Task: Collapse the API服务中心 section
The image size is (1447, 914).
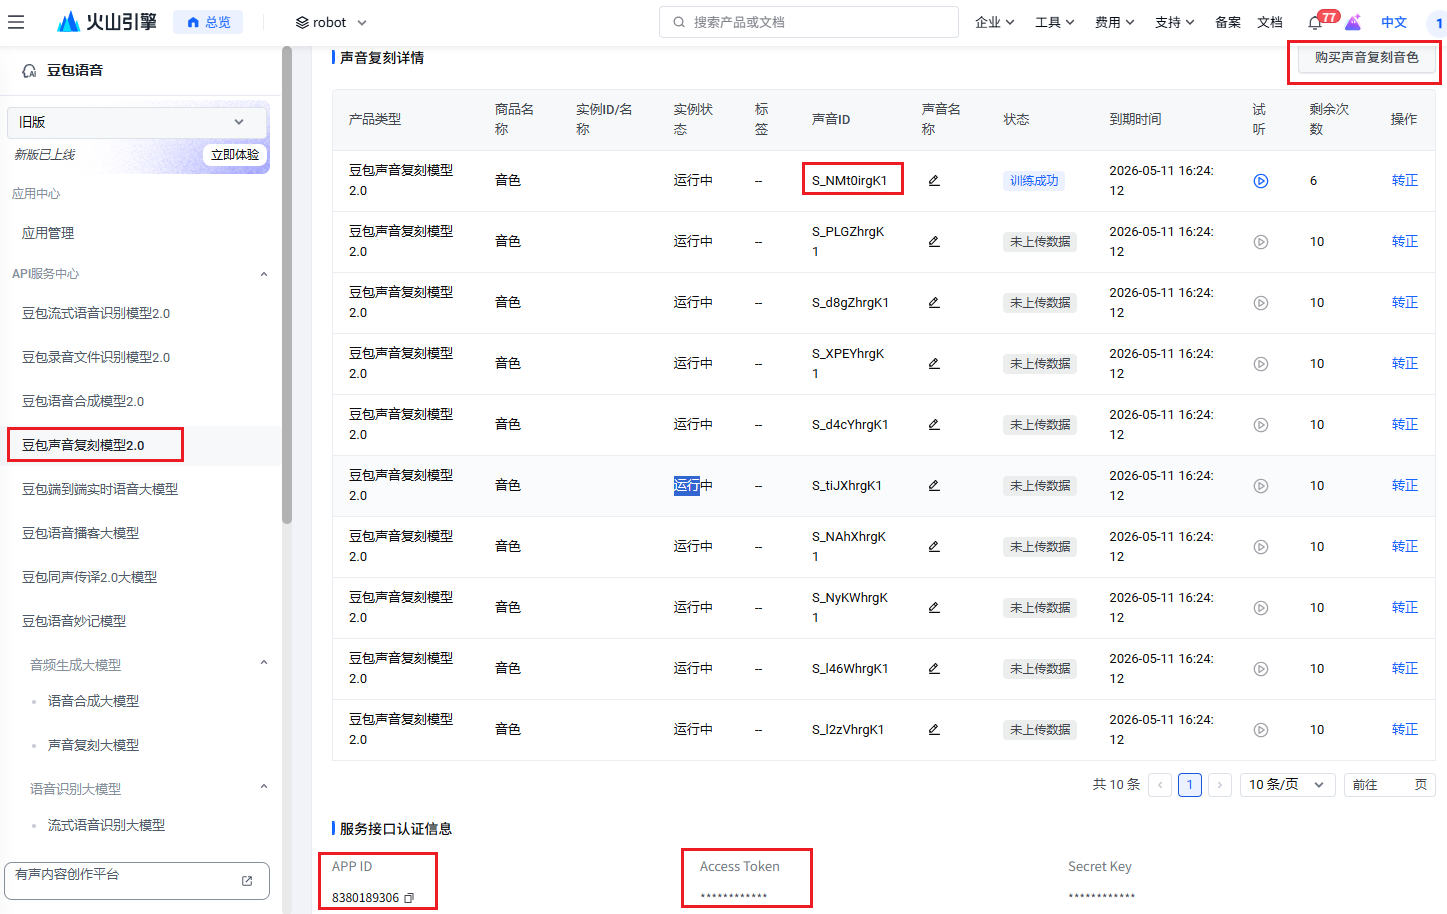Action: coord(264,274)
